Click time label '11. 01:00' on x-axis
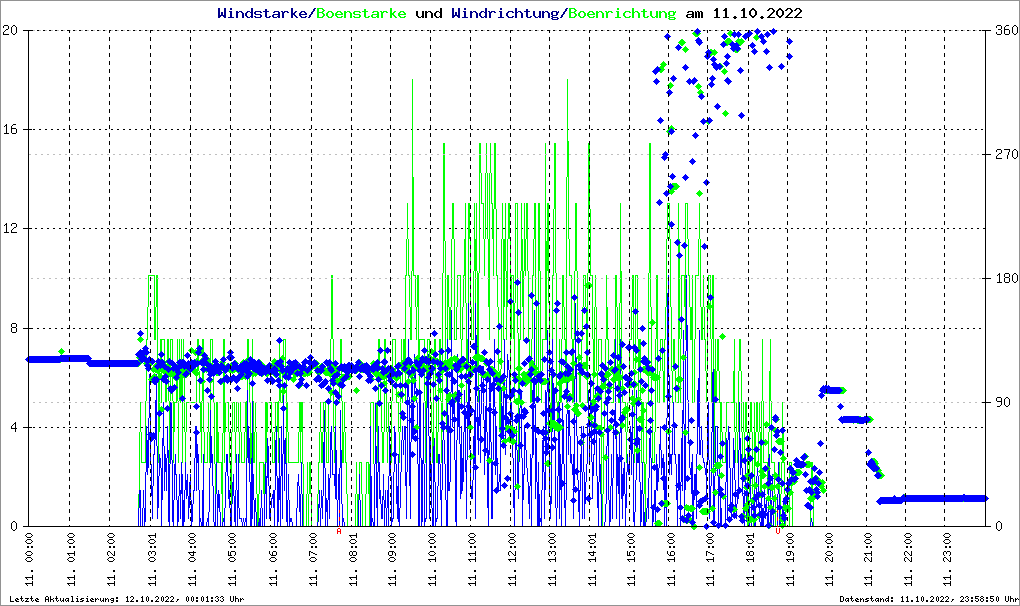1020x606 pixels. point(70,560)
